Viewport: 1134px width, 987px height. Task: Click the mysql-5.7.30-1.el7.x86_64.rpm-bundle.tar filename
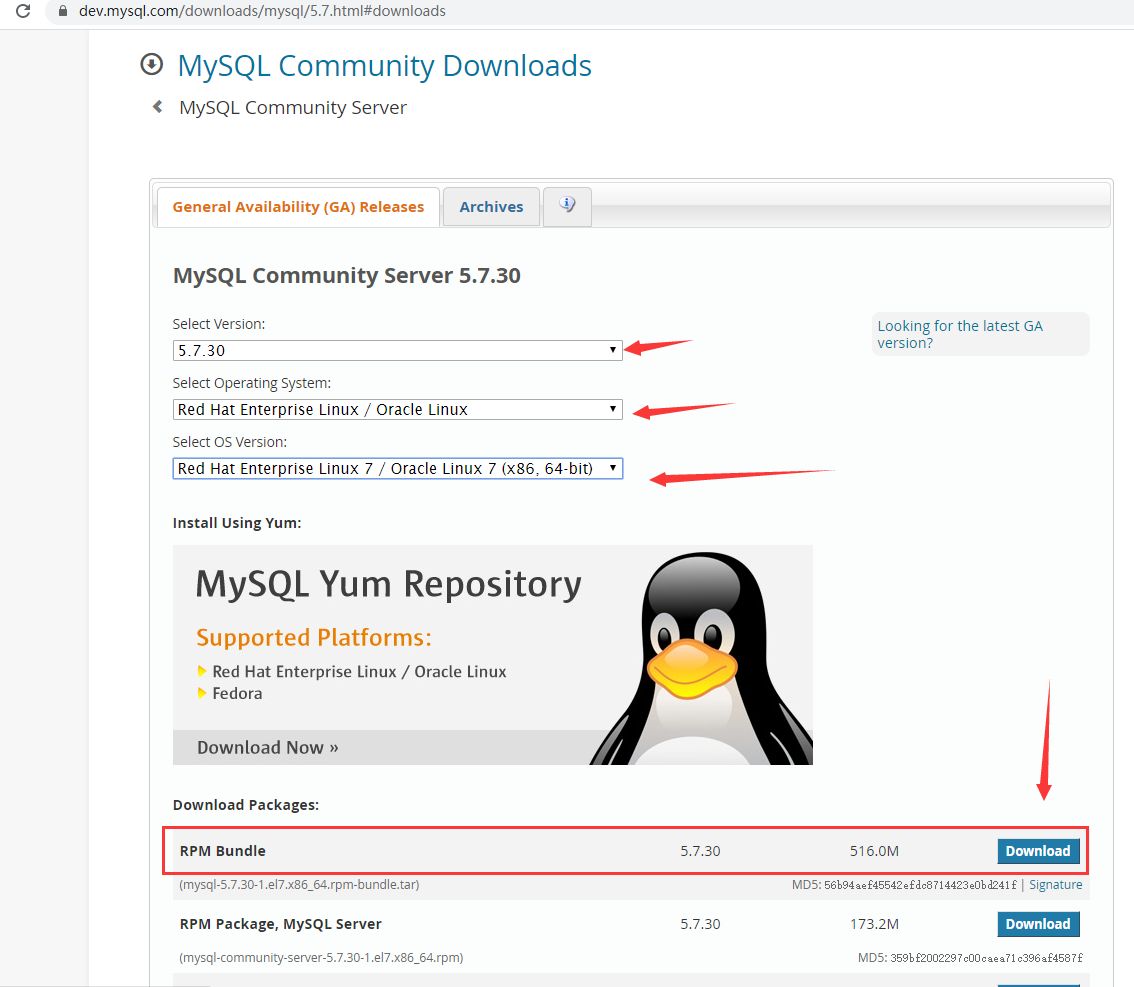(299, 884)
